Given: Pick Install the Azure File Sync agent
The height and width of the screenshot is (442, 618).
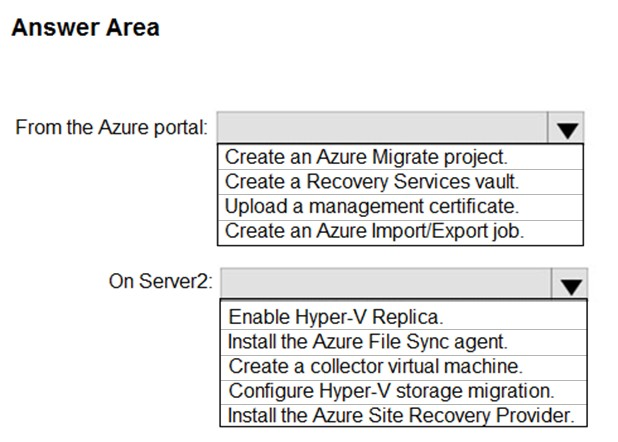Looking at the screenshot, I should pyautogui.click(x=404, y=342).
